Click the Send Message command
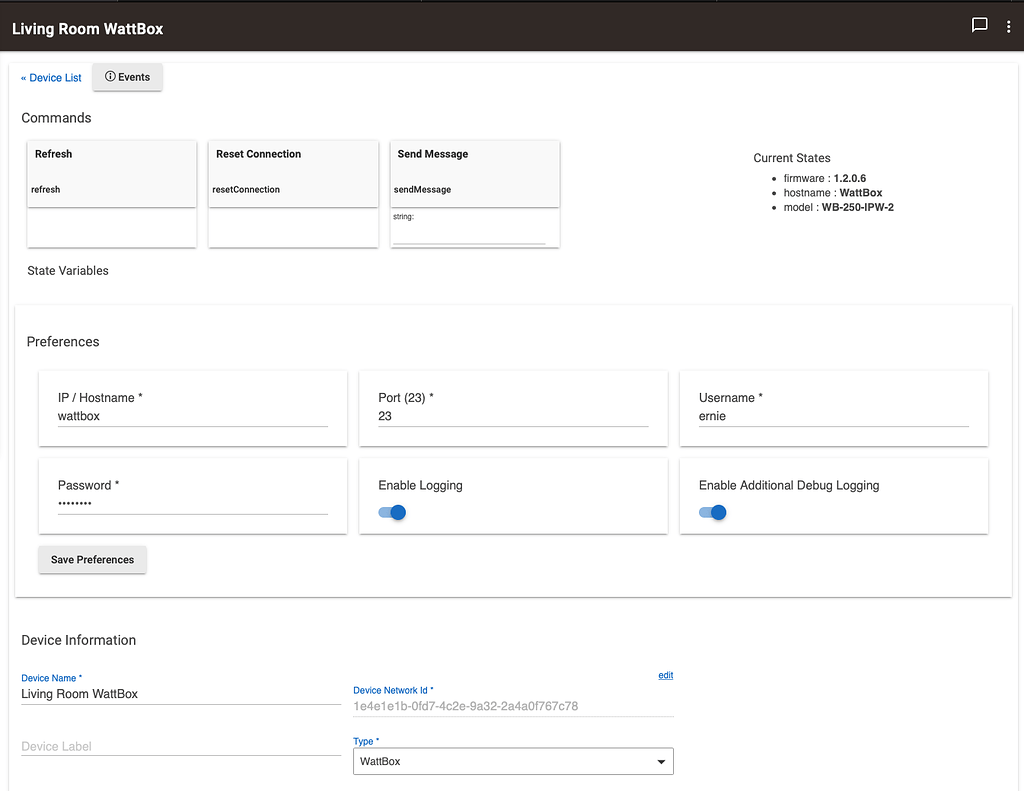The image size is (1024, 791). tap(474, 173)
